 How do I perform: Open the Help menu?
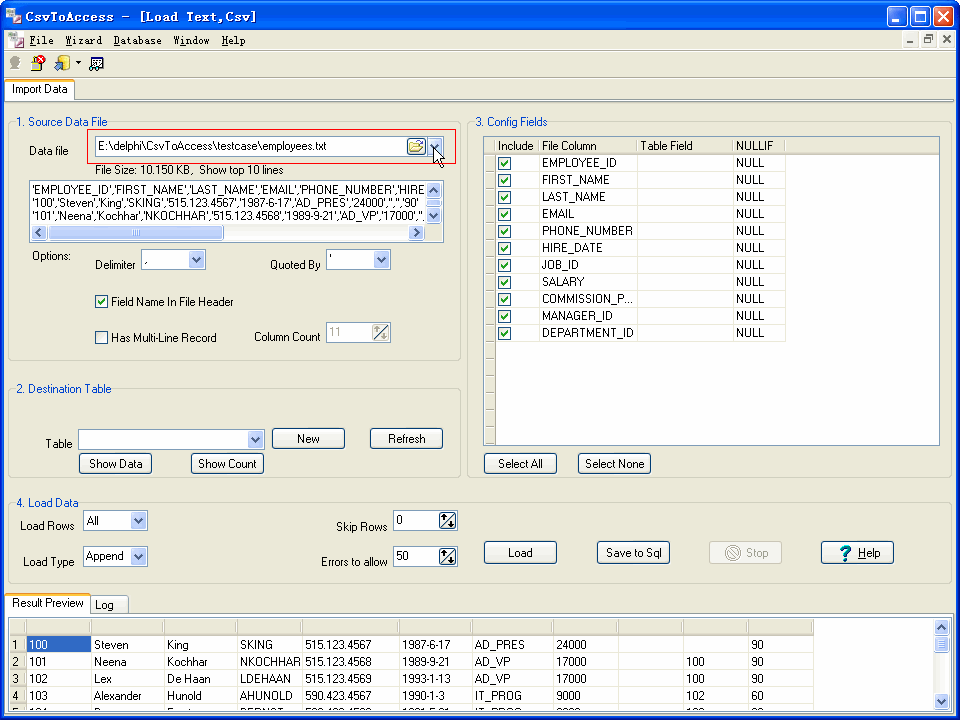click(x=233, y=40)
